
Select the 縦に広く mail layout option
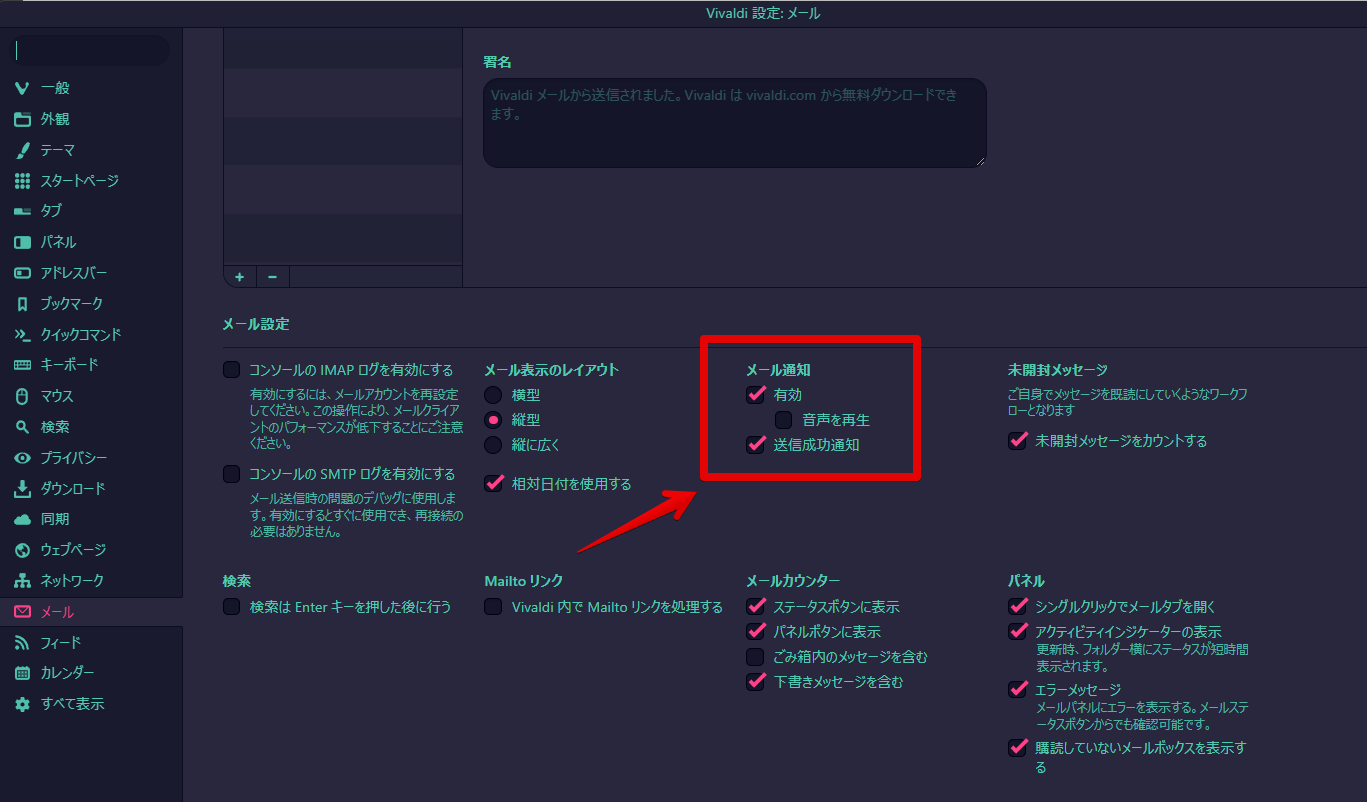[x=493, y=445]
